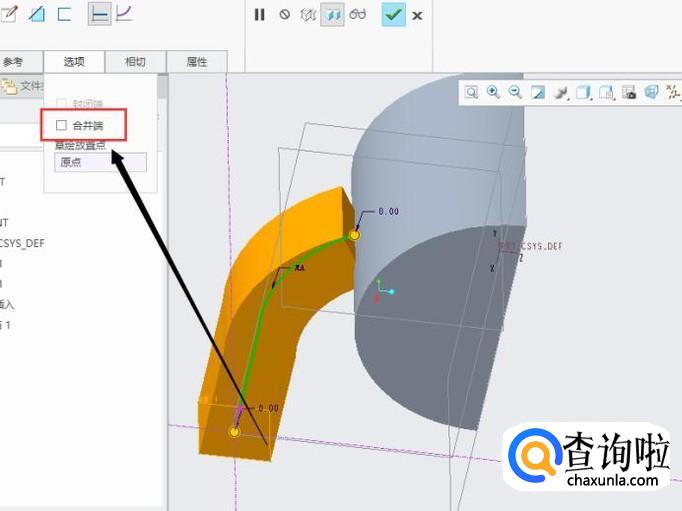Click the 参考 tab
This screenshot has height=511, width=682.
click(x=14, y=62)
